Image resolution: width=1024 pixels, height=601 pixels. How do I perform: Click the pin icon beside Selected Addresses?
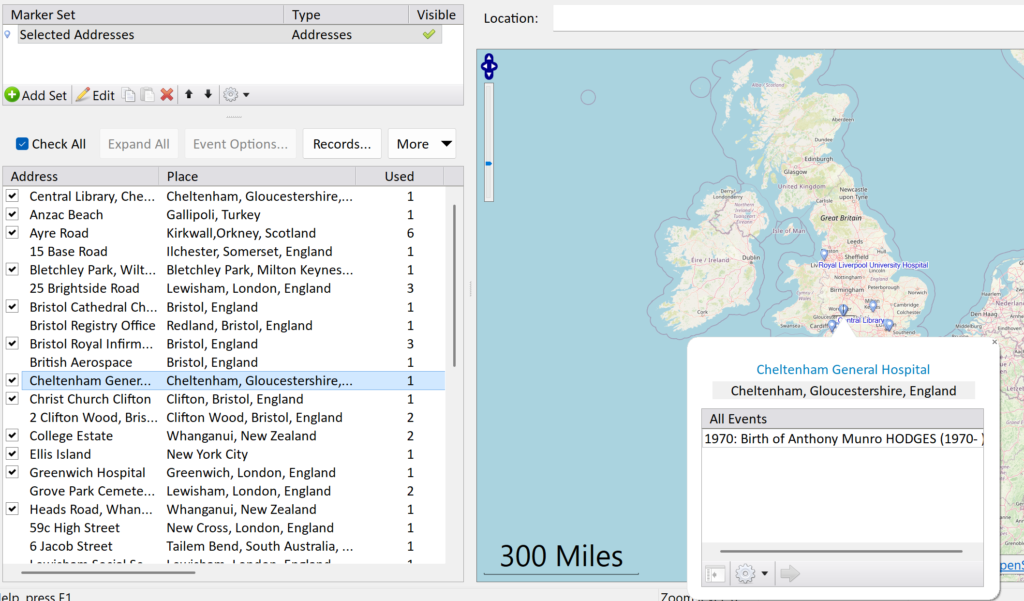pos(8,35)
